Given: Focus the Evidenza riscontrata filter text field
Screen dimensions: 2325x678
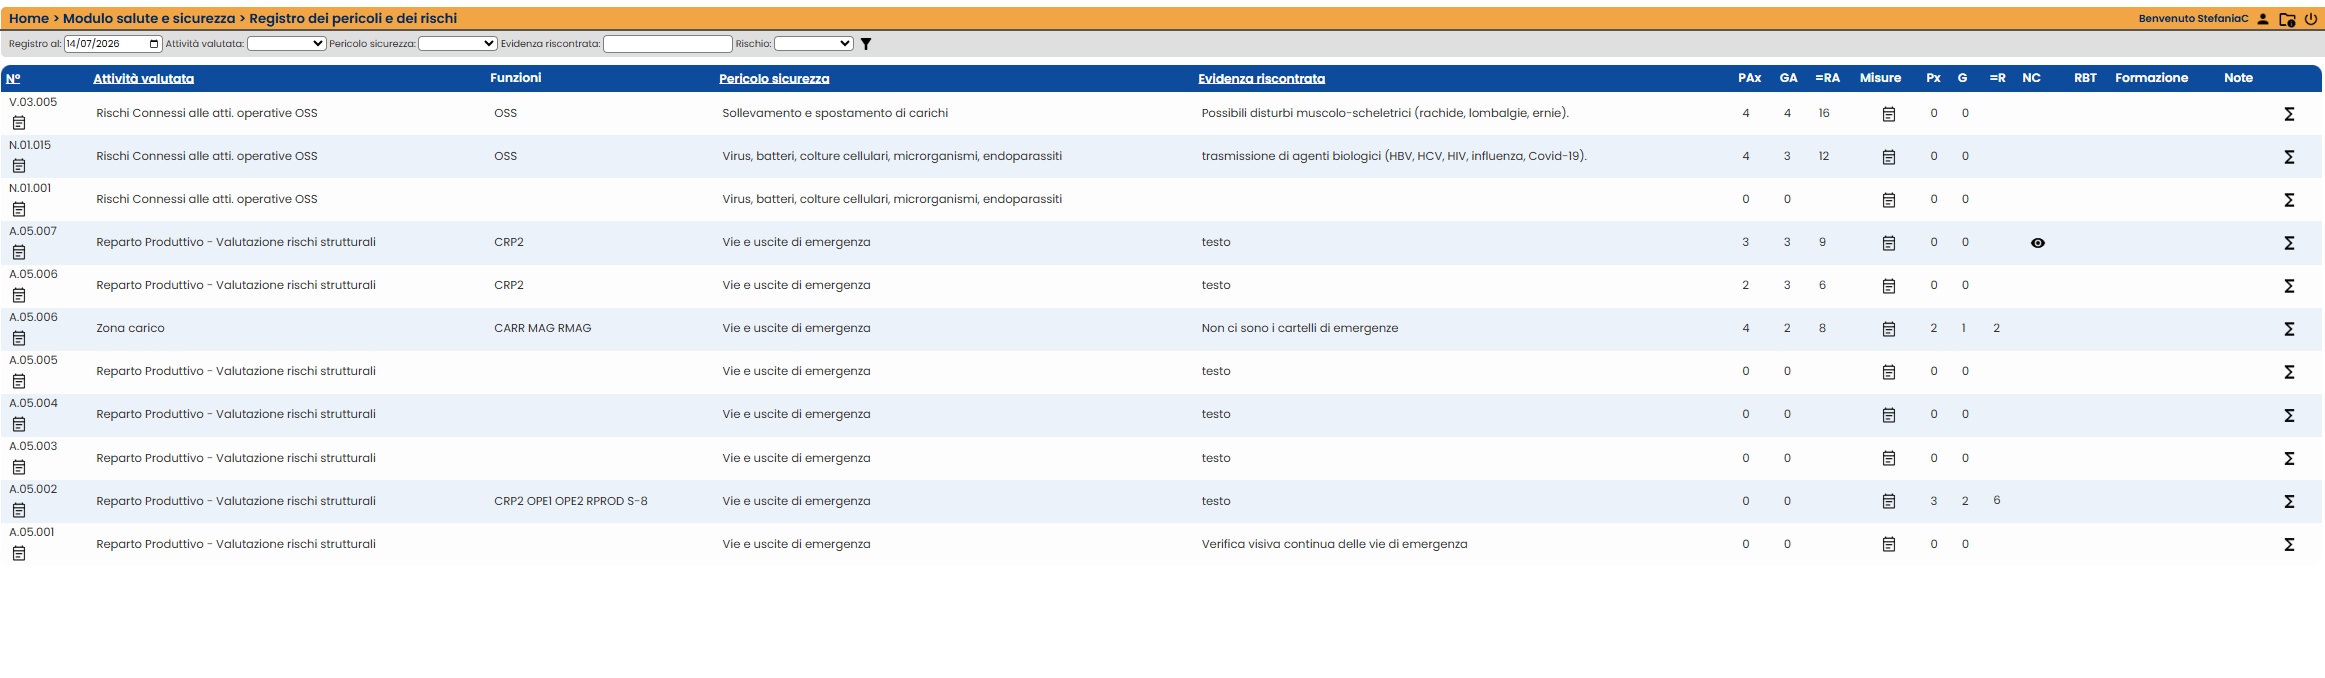Looking at the screenshot, I should (x=668, y=44).
